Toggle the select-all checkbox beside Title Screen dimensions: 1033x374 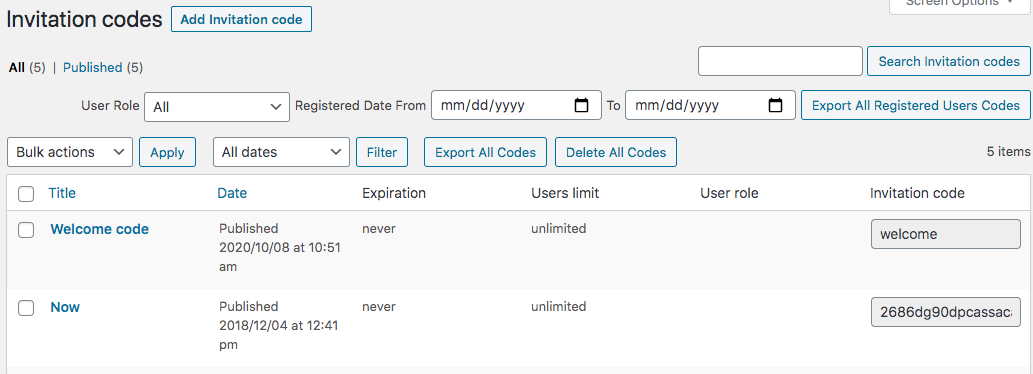(x=26, y=194)
